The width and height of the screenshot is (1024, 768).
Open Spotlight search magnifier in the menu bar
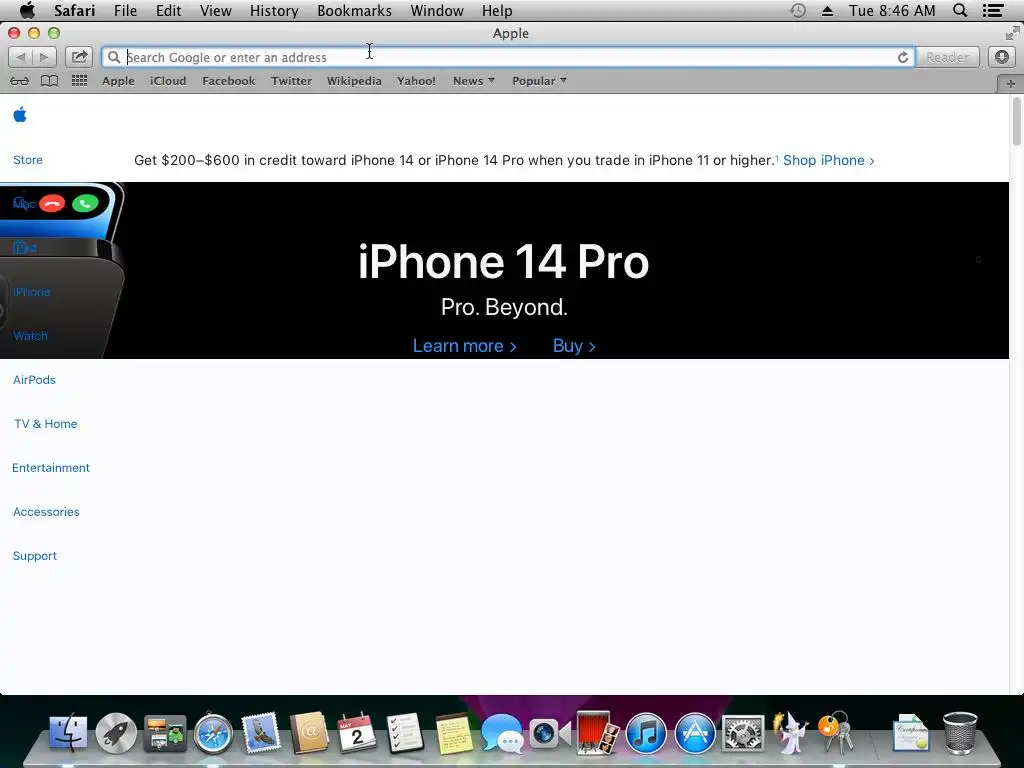point(960,10)
